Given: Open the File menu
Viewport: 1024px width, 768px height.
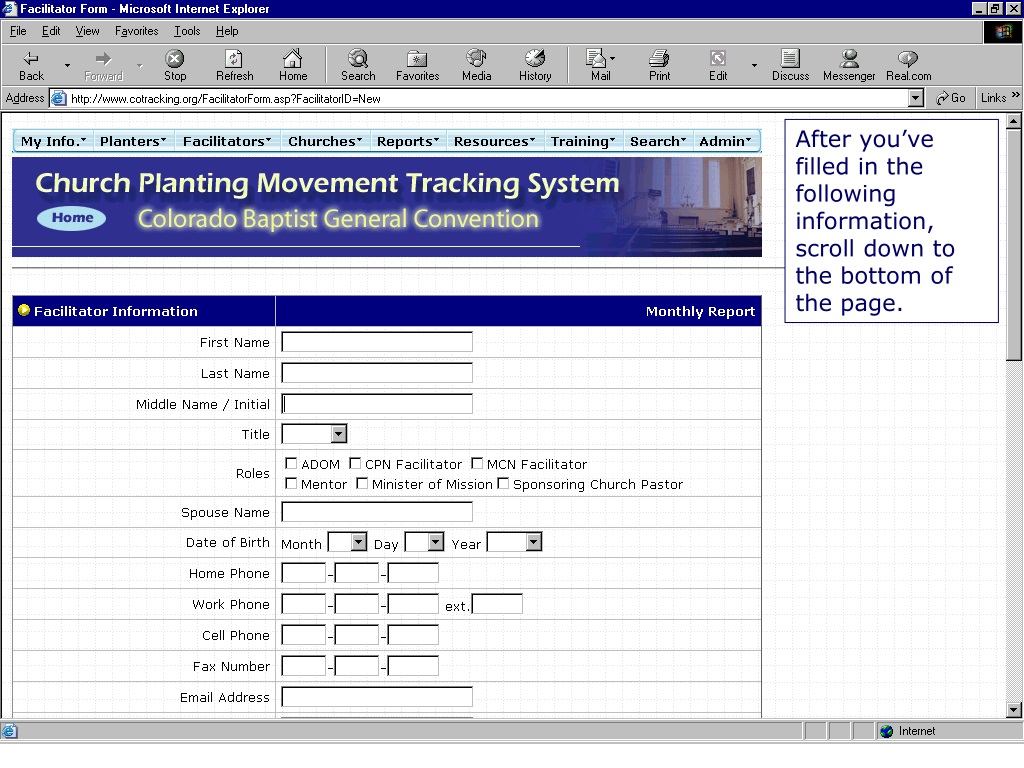Looking at the screenshot, I should coord(18,31).
